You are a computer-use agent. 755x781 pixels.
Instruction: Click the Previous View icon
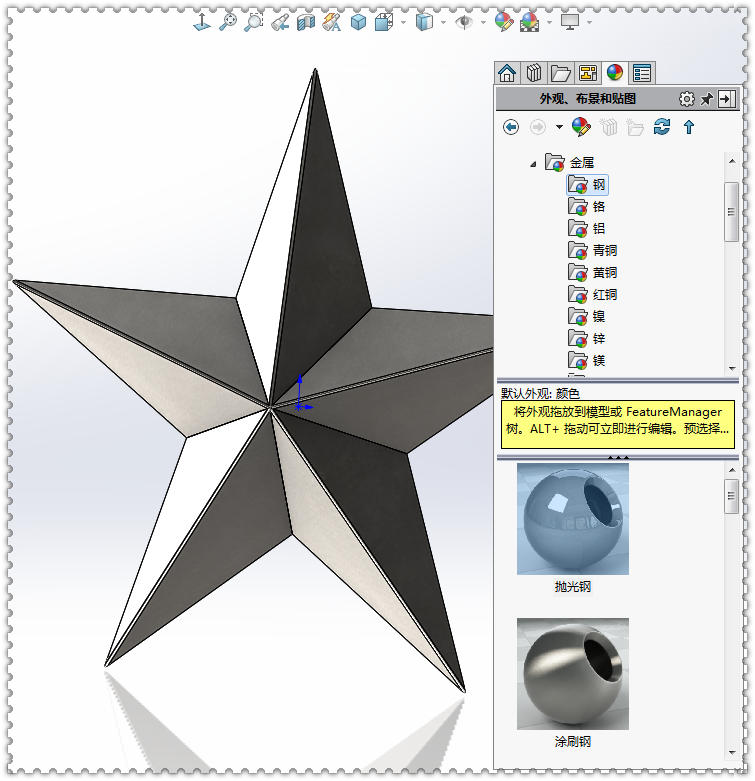[280, 22]
